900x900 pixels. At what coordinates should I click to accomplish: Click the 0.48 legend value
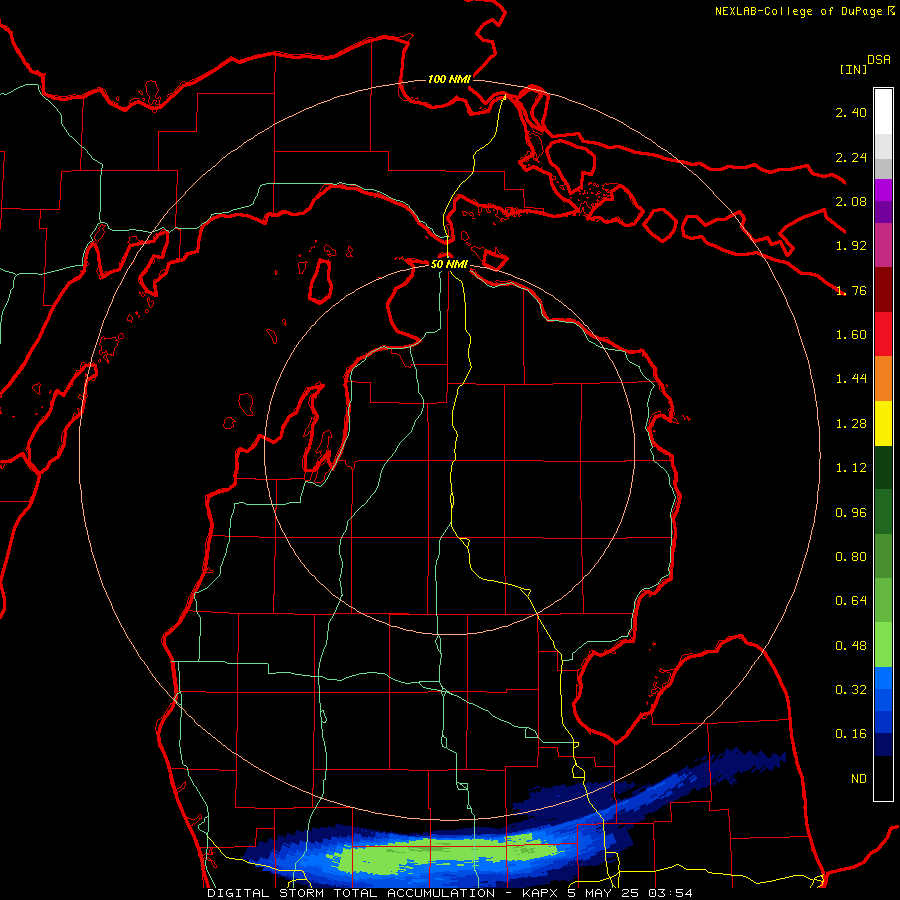(x=851, y=646)
